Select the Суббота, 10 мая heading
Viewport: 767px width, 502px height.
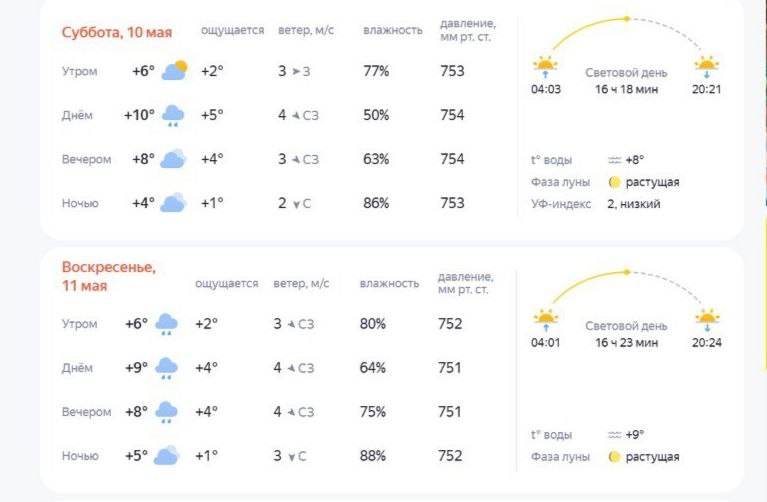coord(117,32)
